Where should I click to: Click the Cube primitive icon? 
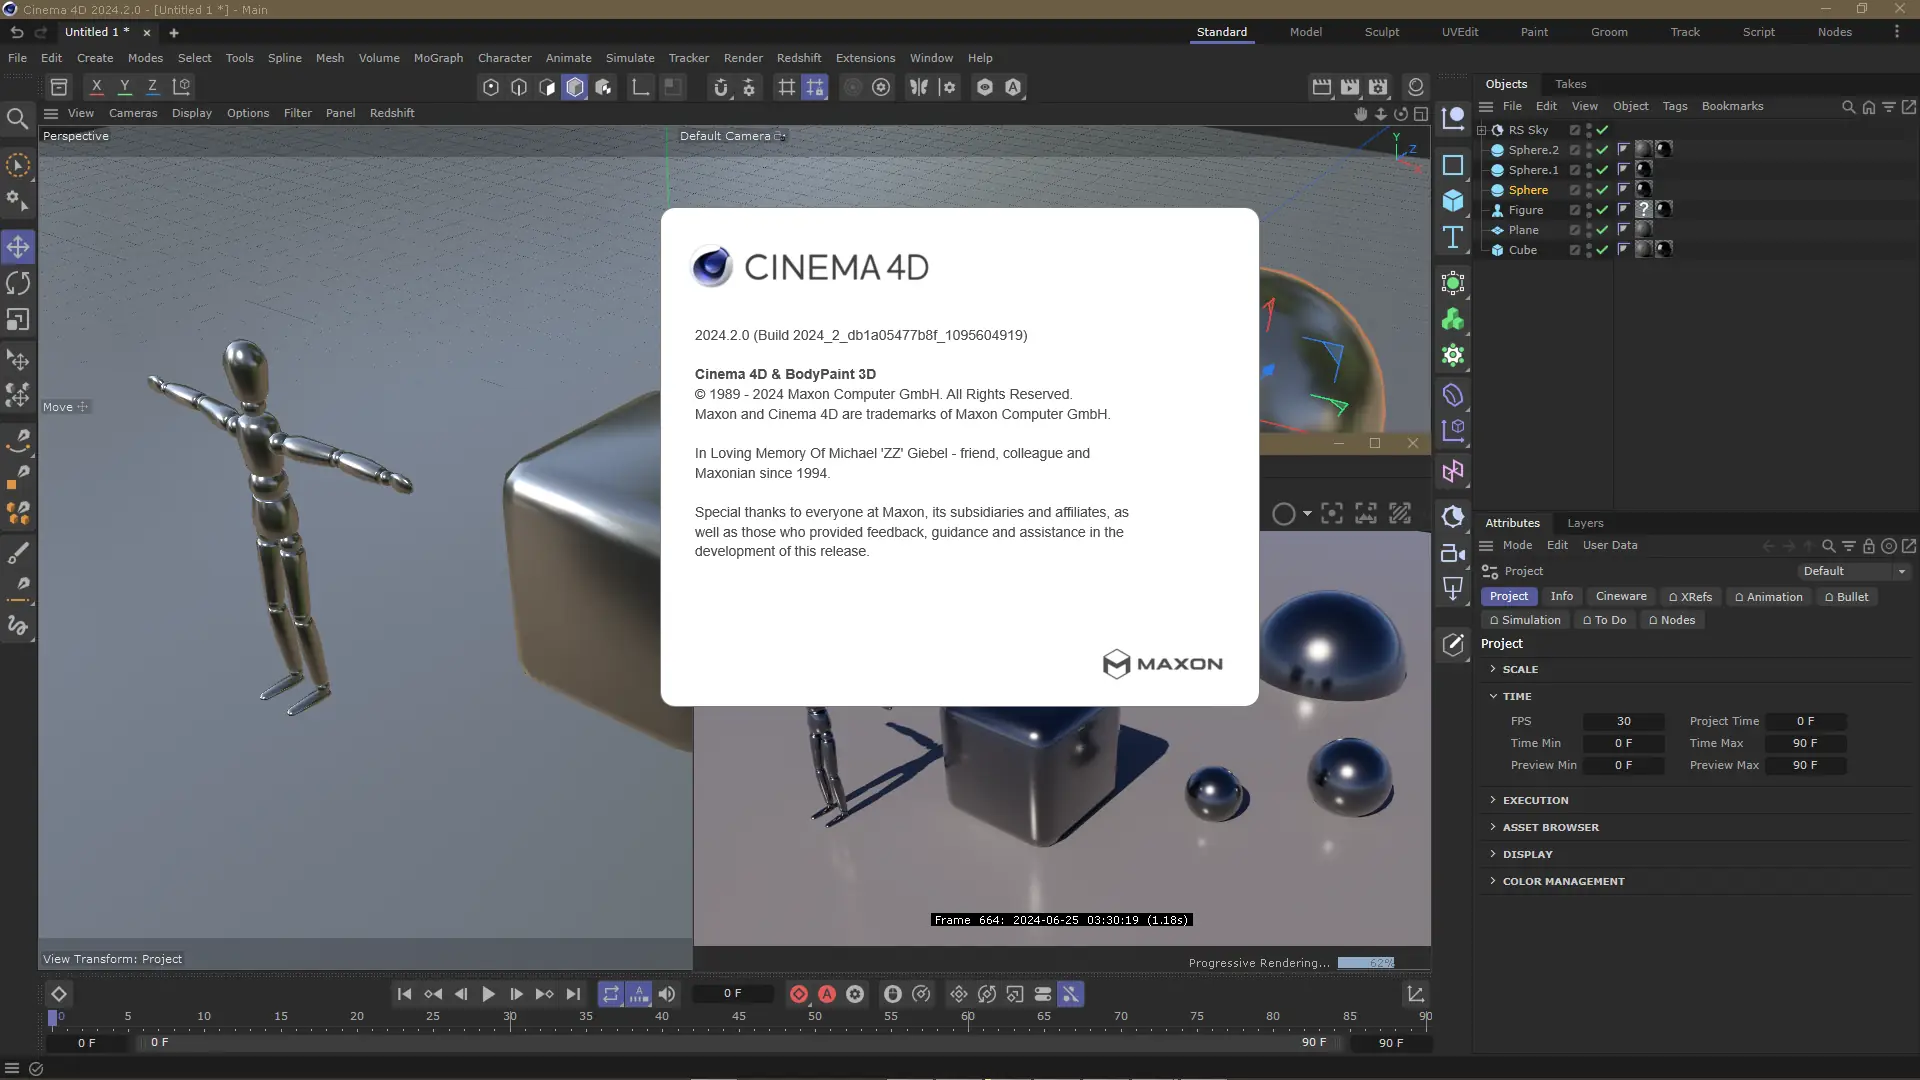point(1453,201)
